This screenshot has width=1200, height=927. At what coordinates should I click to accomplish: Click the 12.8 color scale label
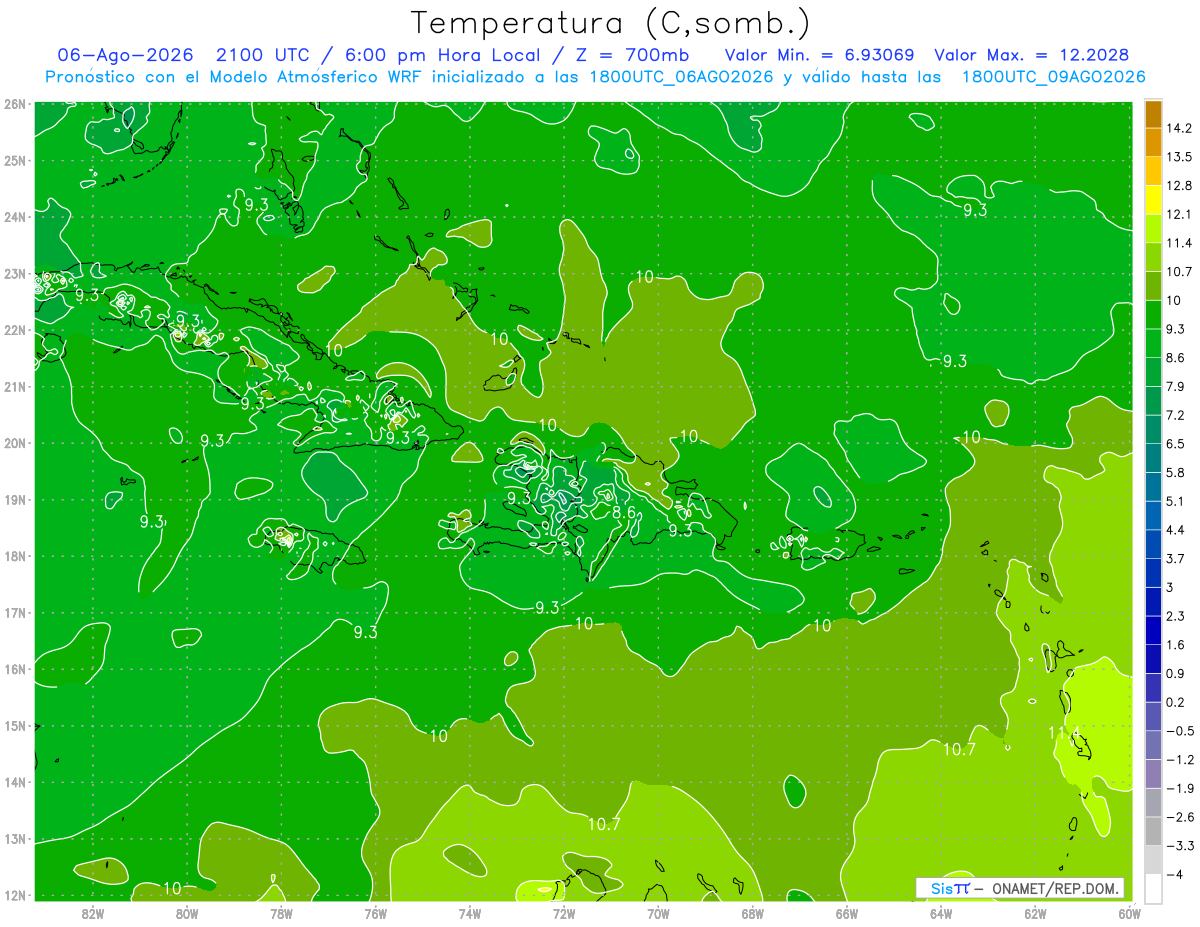pos(1179,186)
